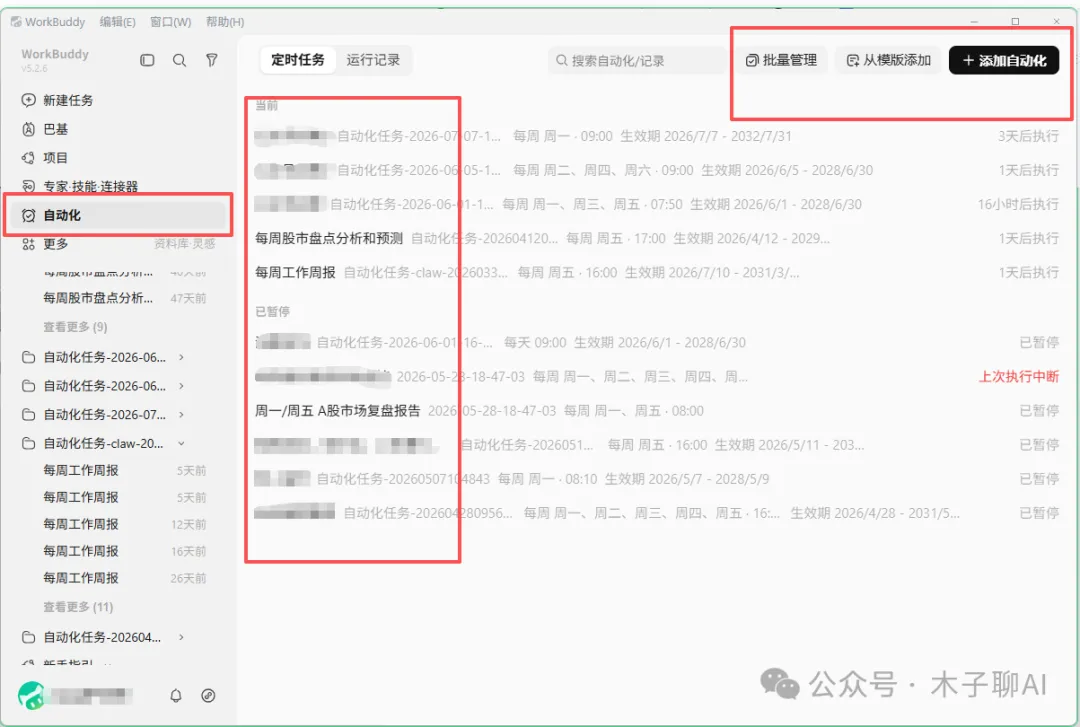Click the 16小时后执行 status text

point(1018,204)
